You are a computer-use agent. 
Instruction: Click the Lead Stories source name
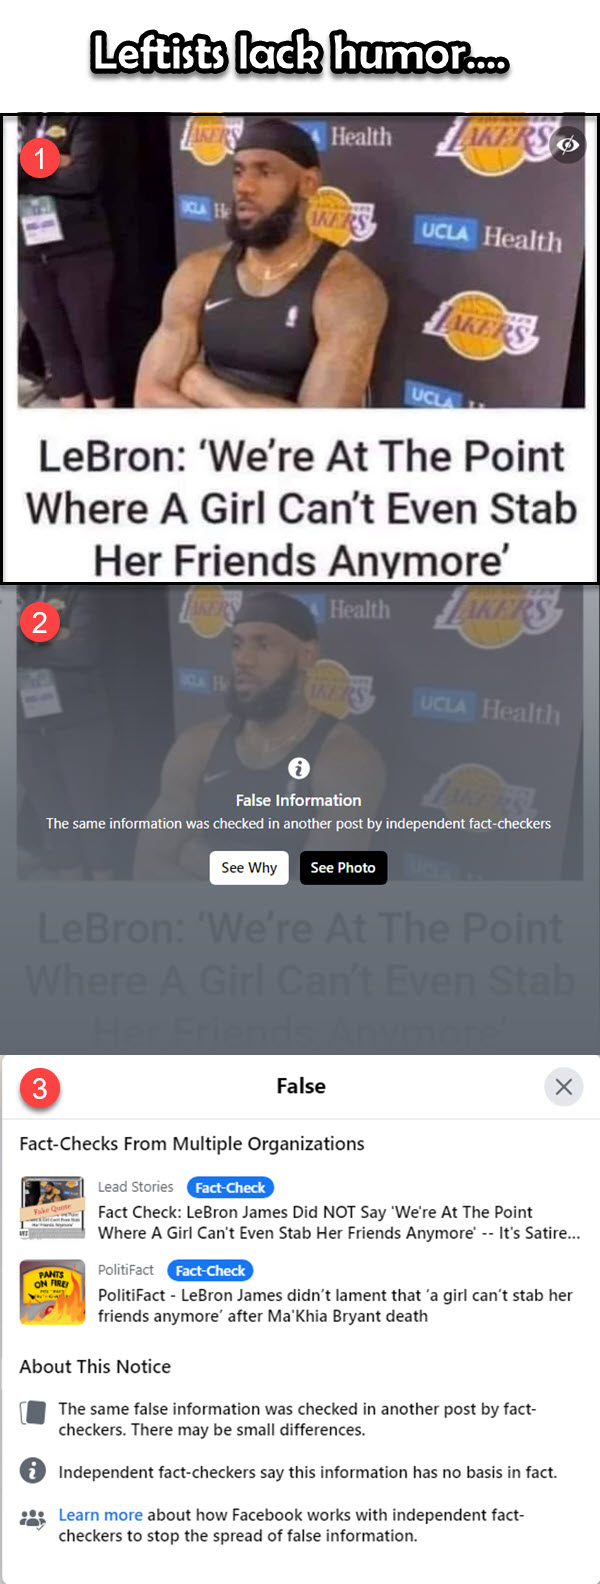click(136, 1187)
